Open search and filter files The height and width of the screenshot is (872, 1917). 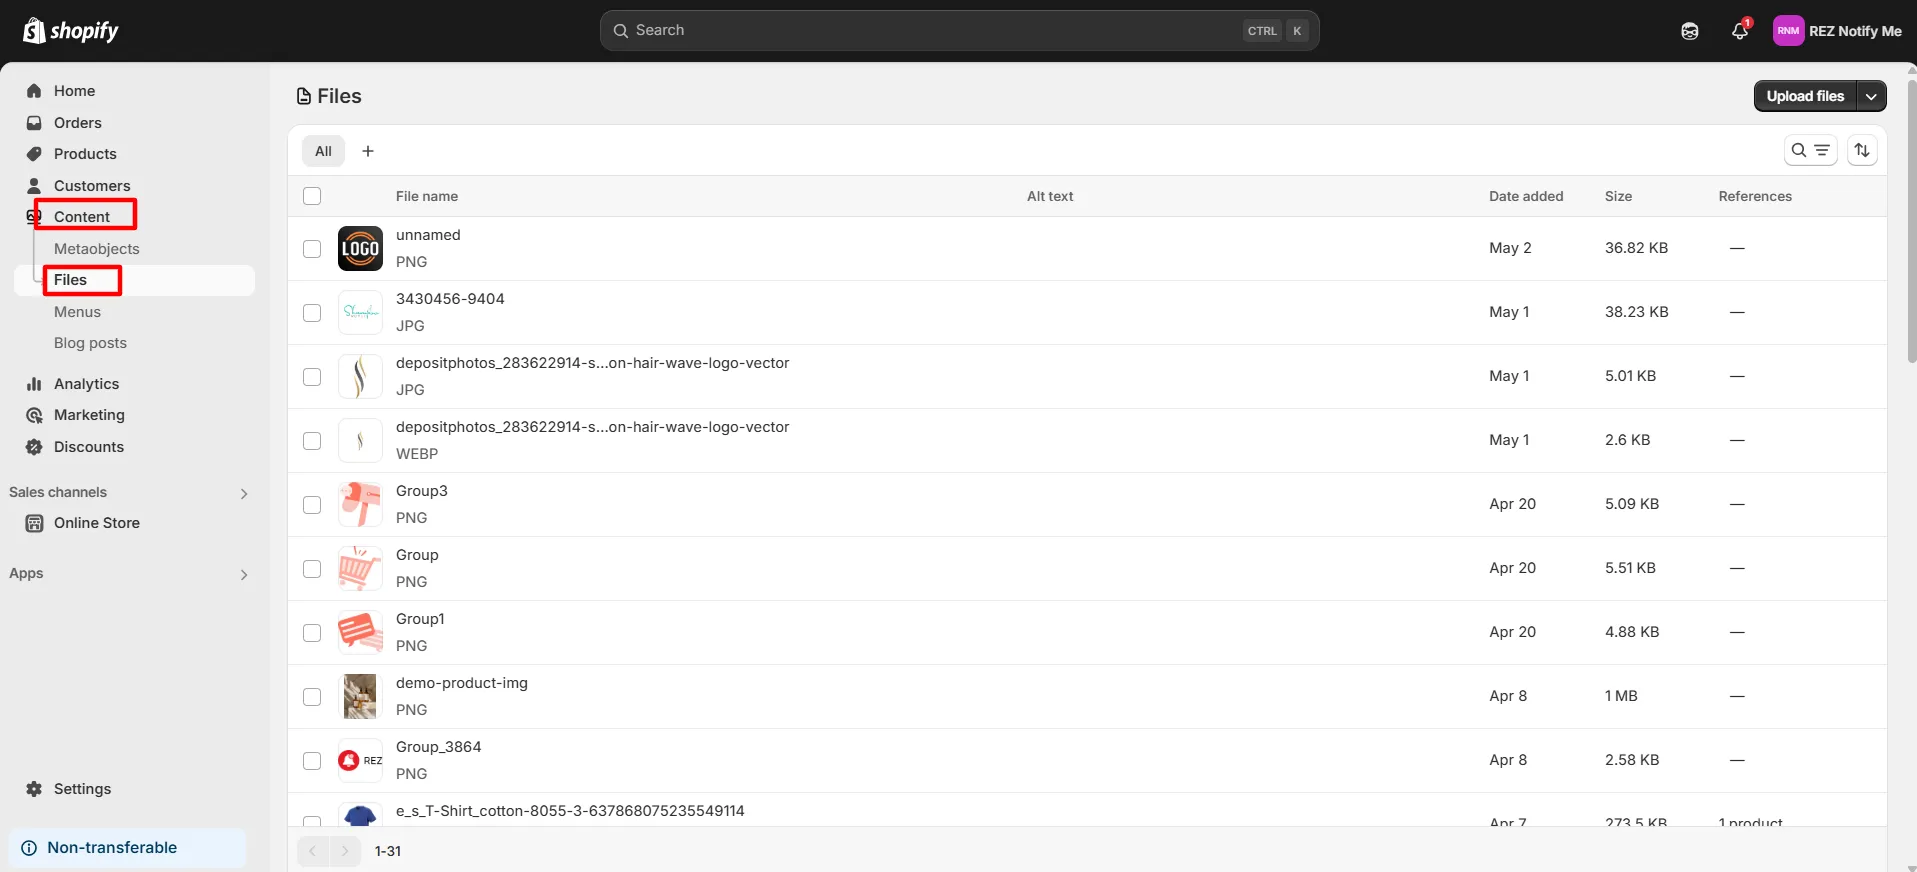(1810, 150)
